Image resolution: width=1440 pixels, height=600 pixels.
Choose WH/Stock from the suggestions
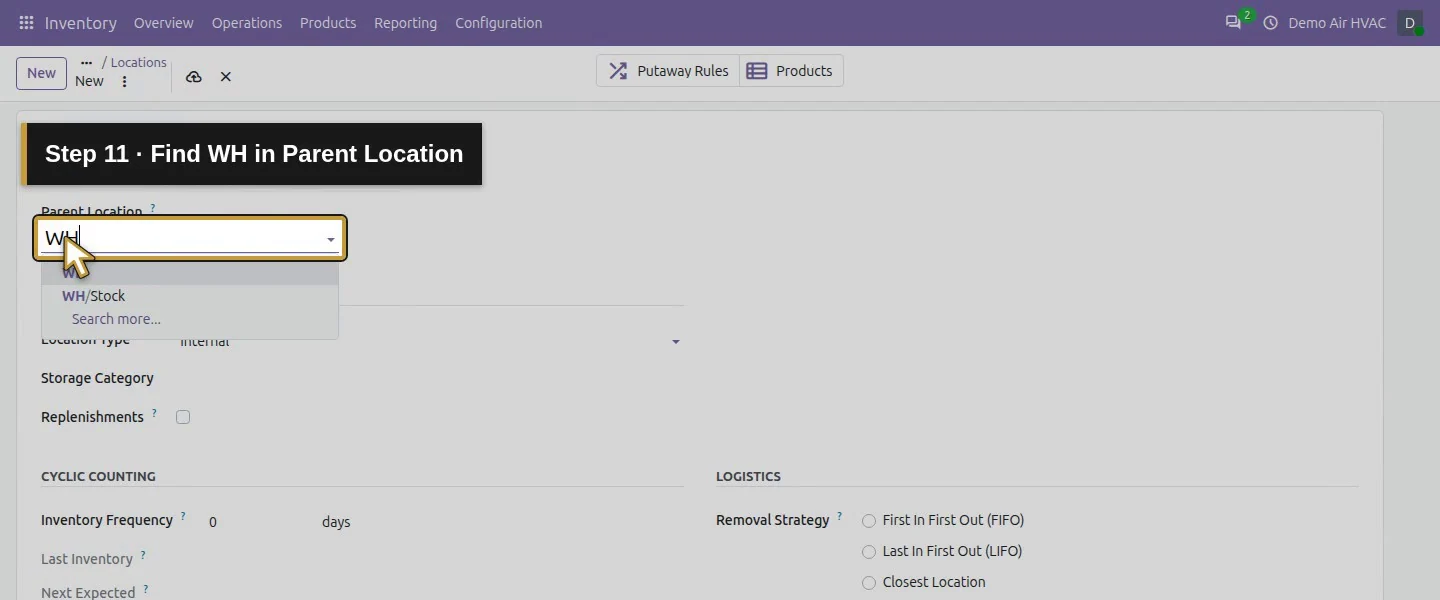(x=190, y=296)
